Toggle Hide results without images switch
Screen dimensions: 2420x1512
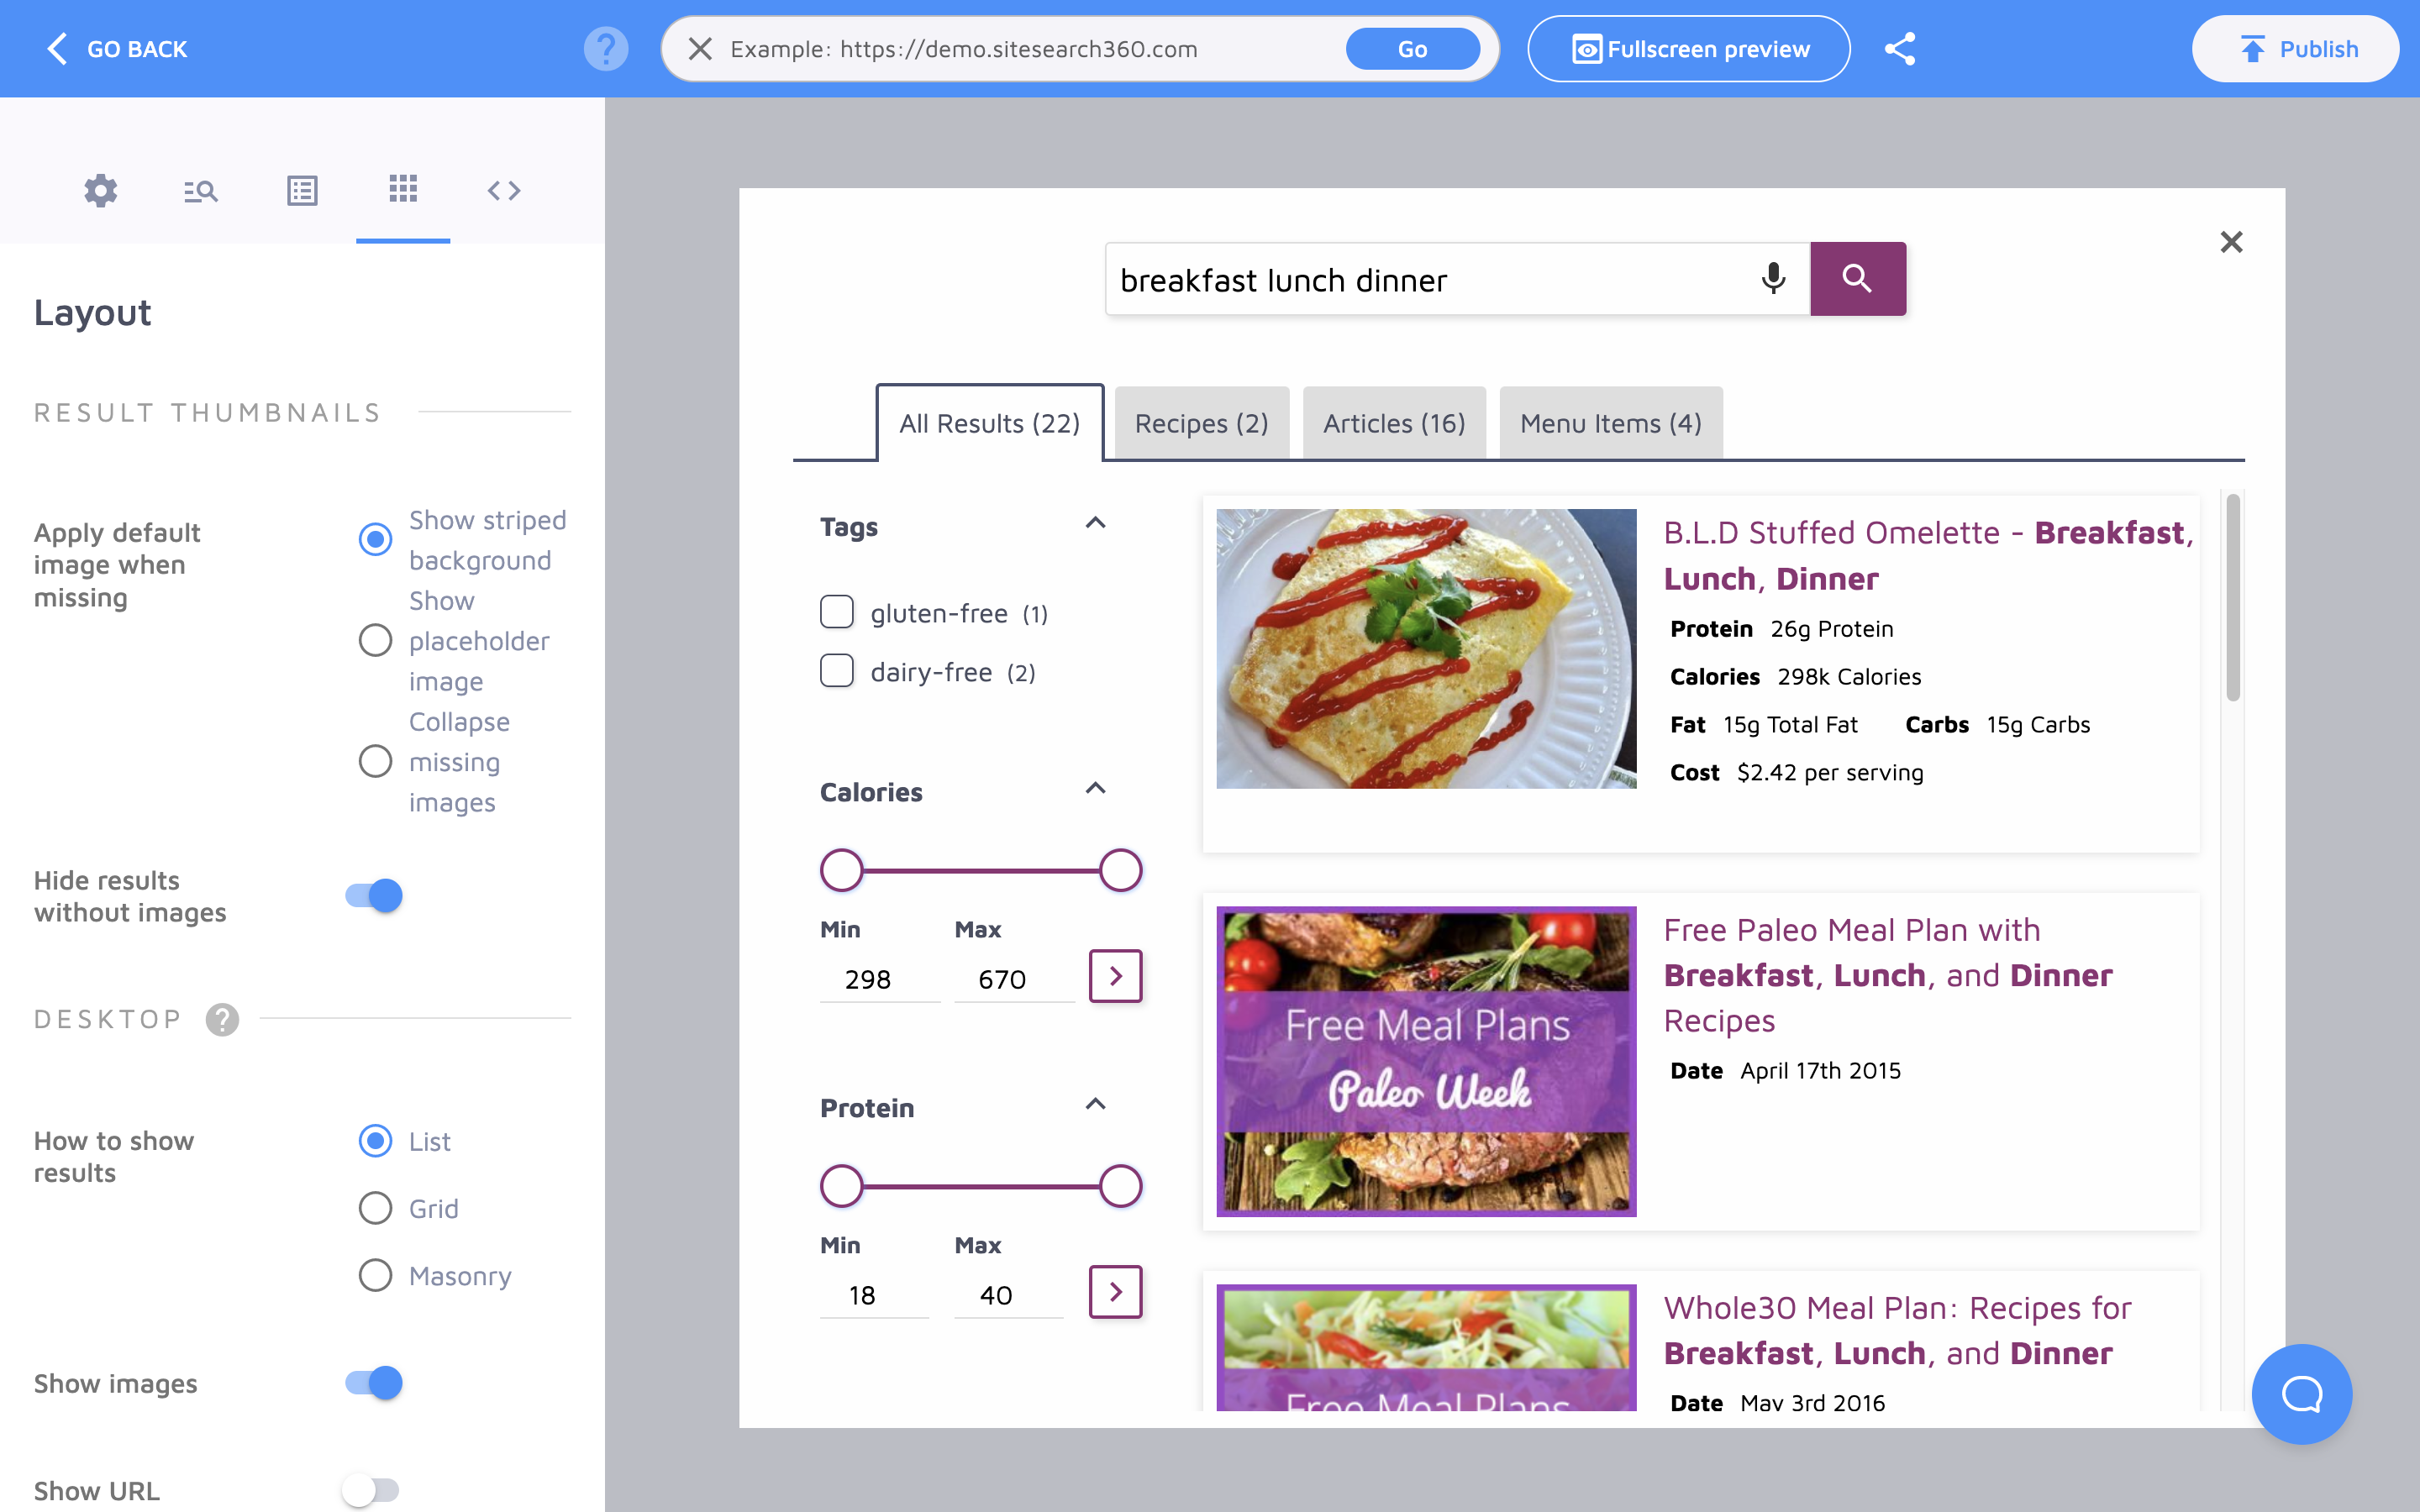[x=375, y=894]
